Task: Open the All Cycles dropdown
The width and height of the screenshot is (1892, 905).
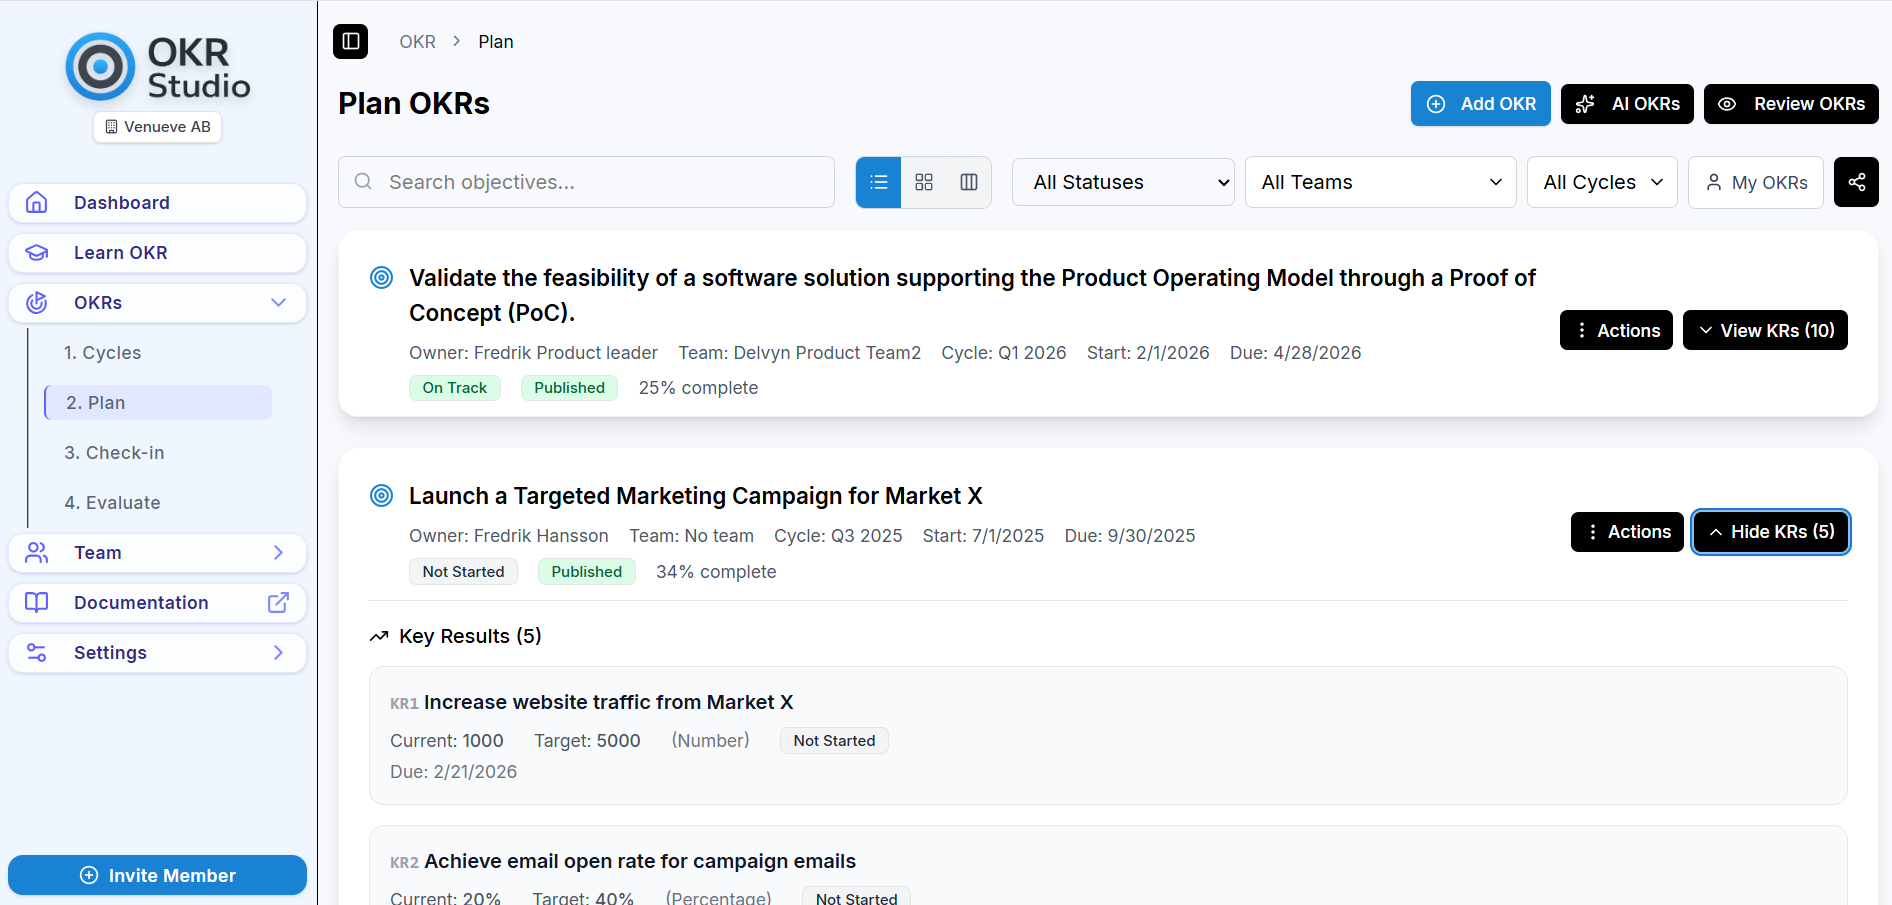Action: [x=1601, y=182]
